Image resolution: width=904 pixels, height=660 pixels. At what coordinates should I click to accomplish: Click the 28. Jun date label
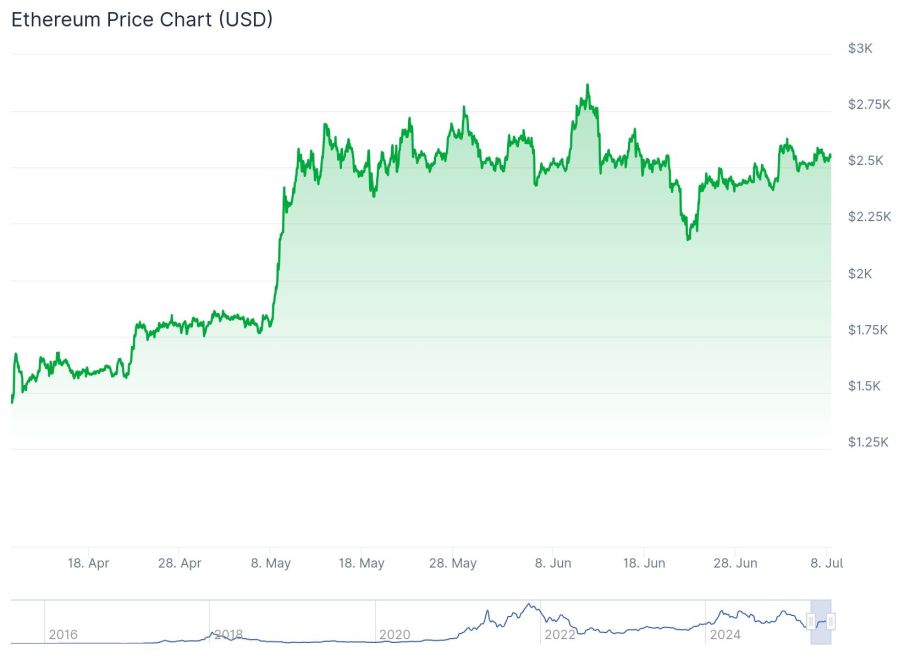point(734,563)
